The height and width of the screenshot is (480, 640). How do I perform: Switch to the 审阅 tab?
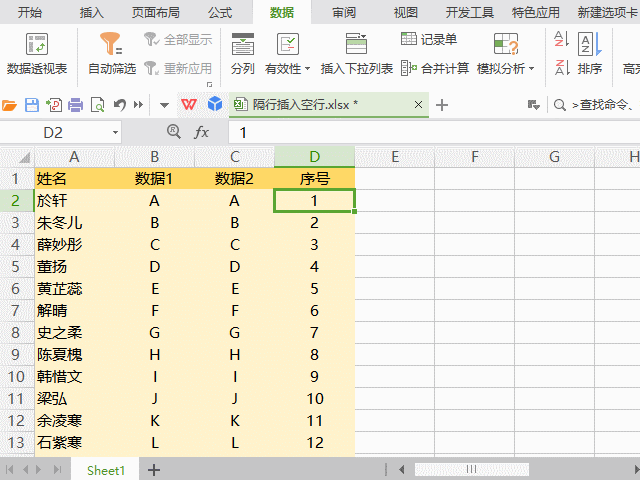[344, 12]
